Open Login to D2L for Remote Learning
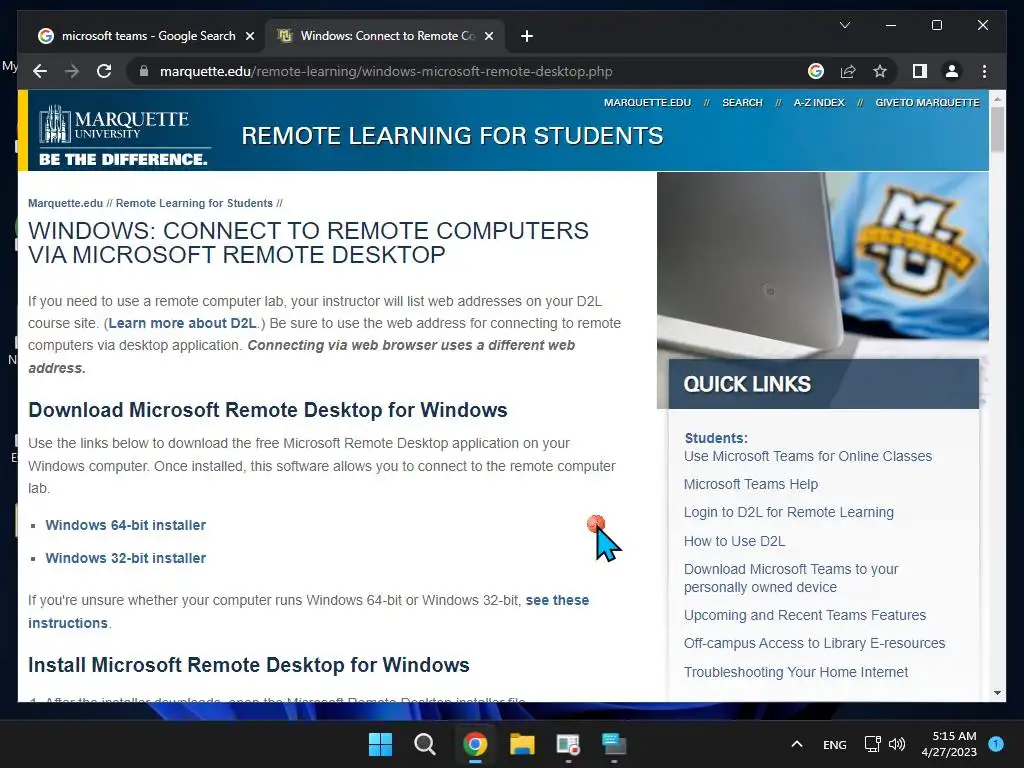The image size is (1024, 768). [789, 513]
